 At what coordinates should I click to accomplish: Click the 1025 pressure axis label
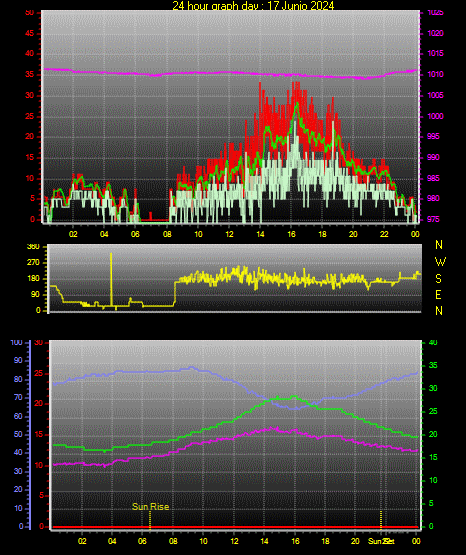[435, 12]
